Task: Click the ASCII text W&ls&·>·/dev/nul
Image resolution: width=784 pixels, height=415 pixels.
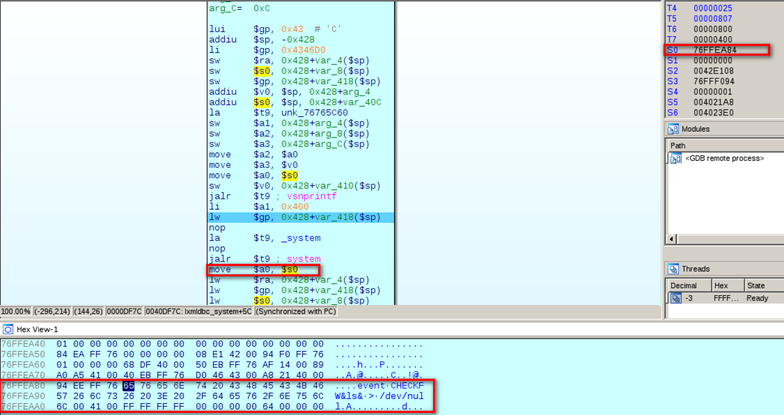Action: [x=380, y=396]
